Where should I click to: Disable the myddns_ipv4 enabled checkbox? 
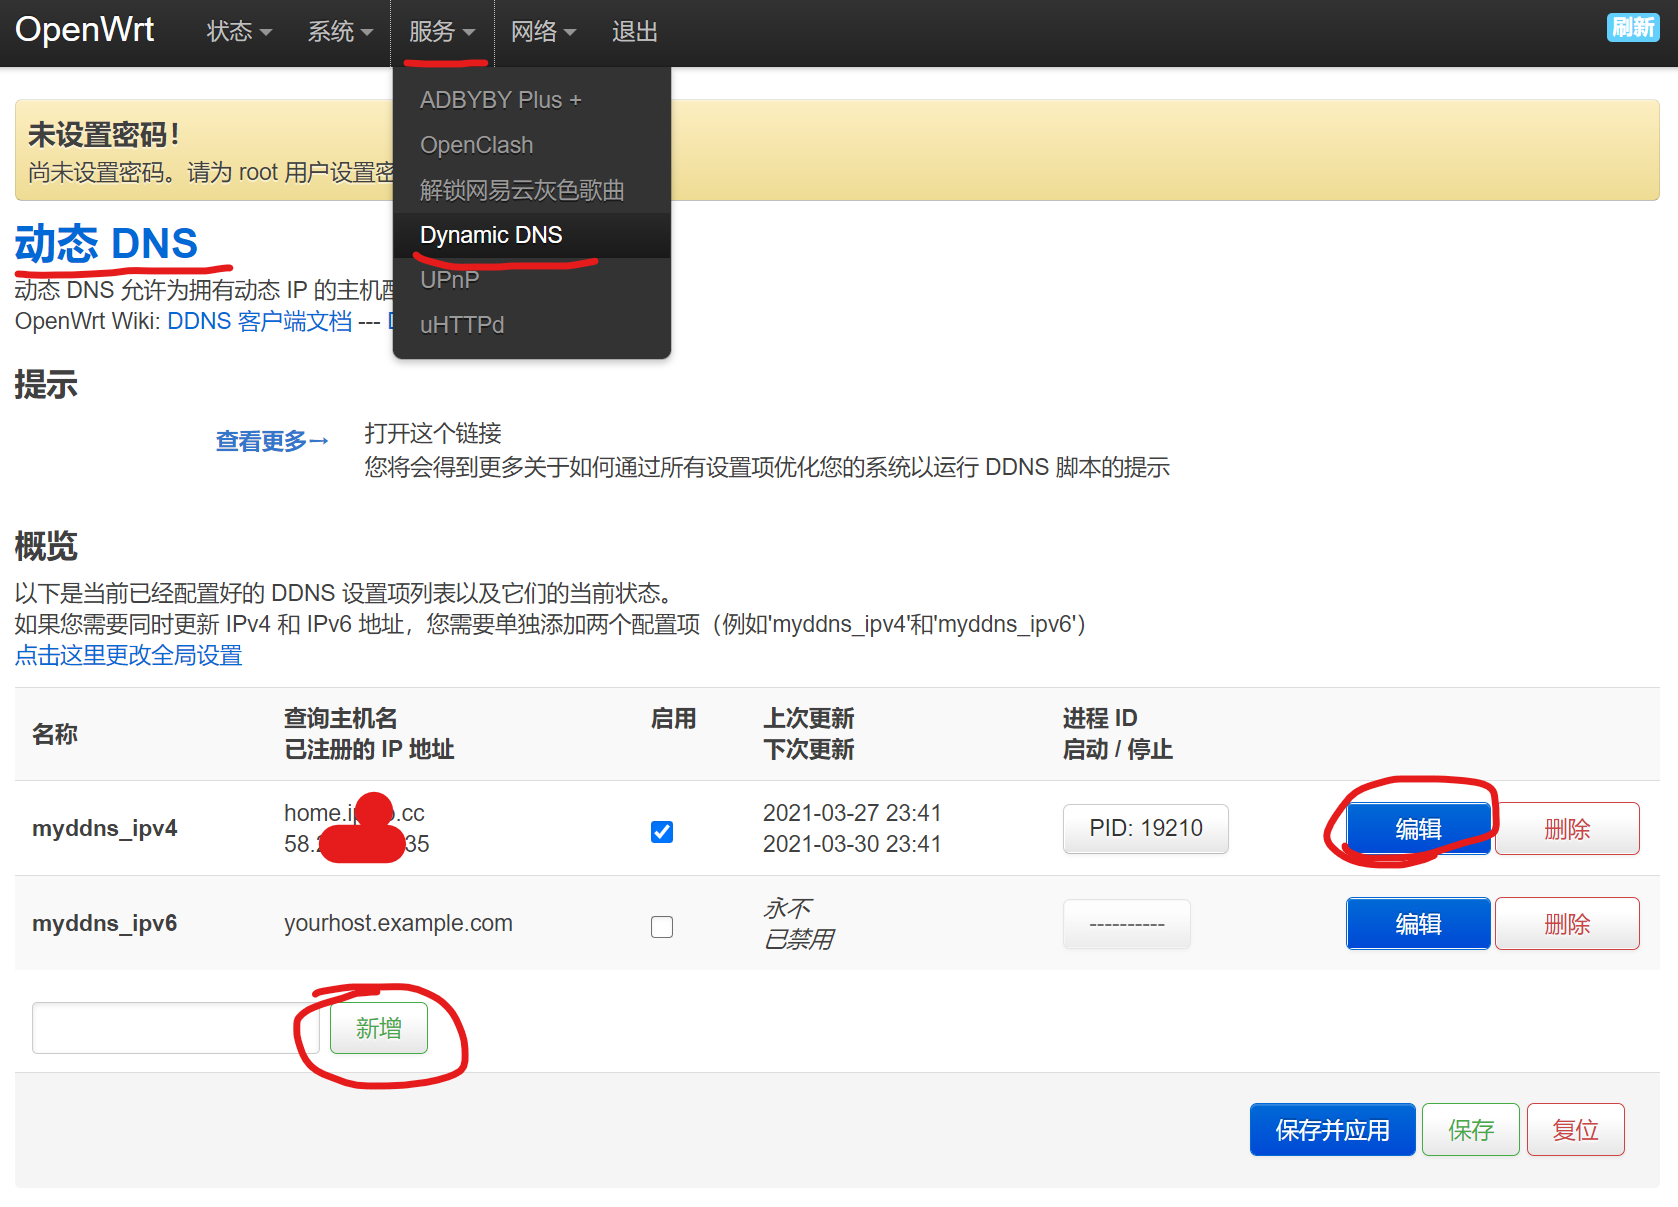[662, 832]
